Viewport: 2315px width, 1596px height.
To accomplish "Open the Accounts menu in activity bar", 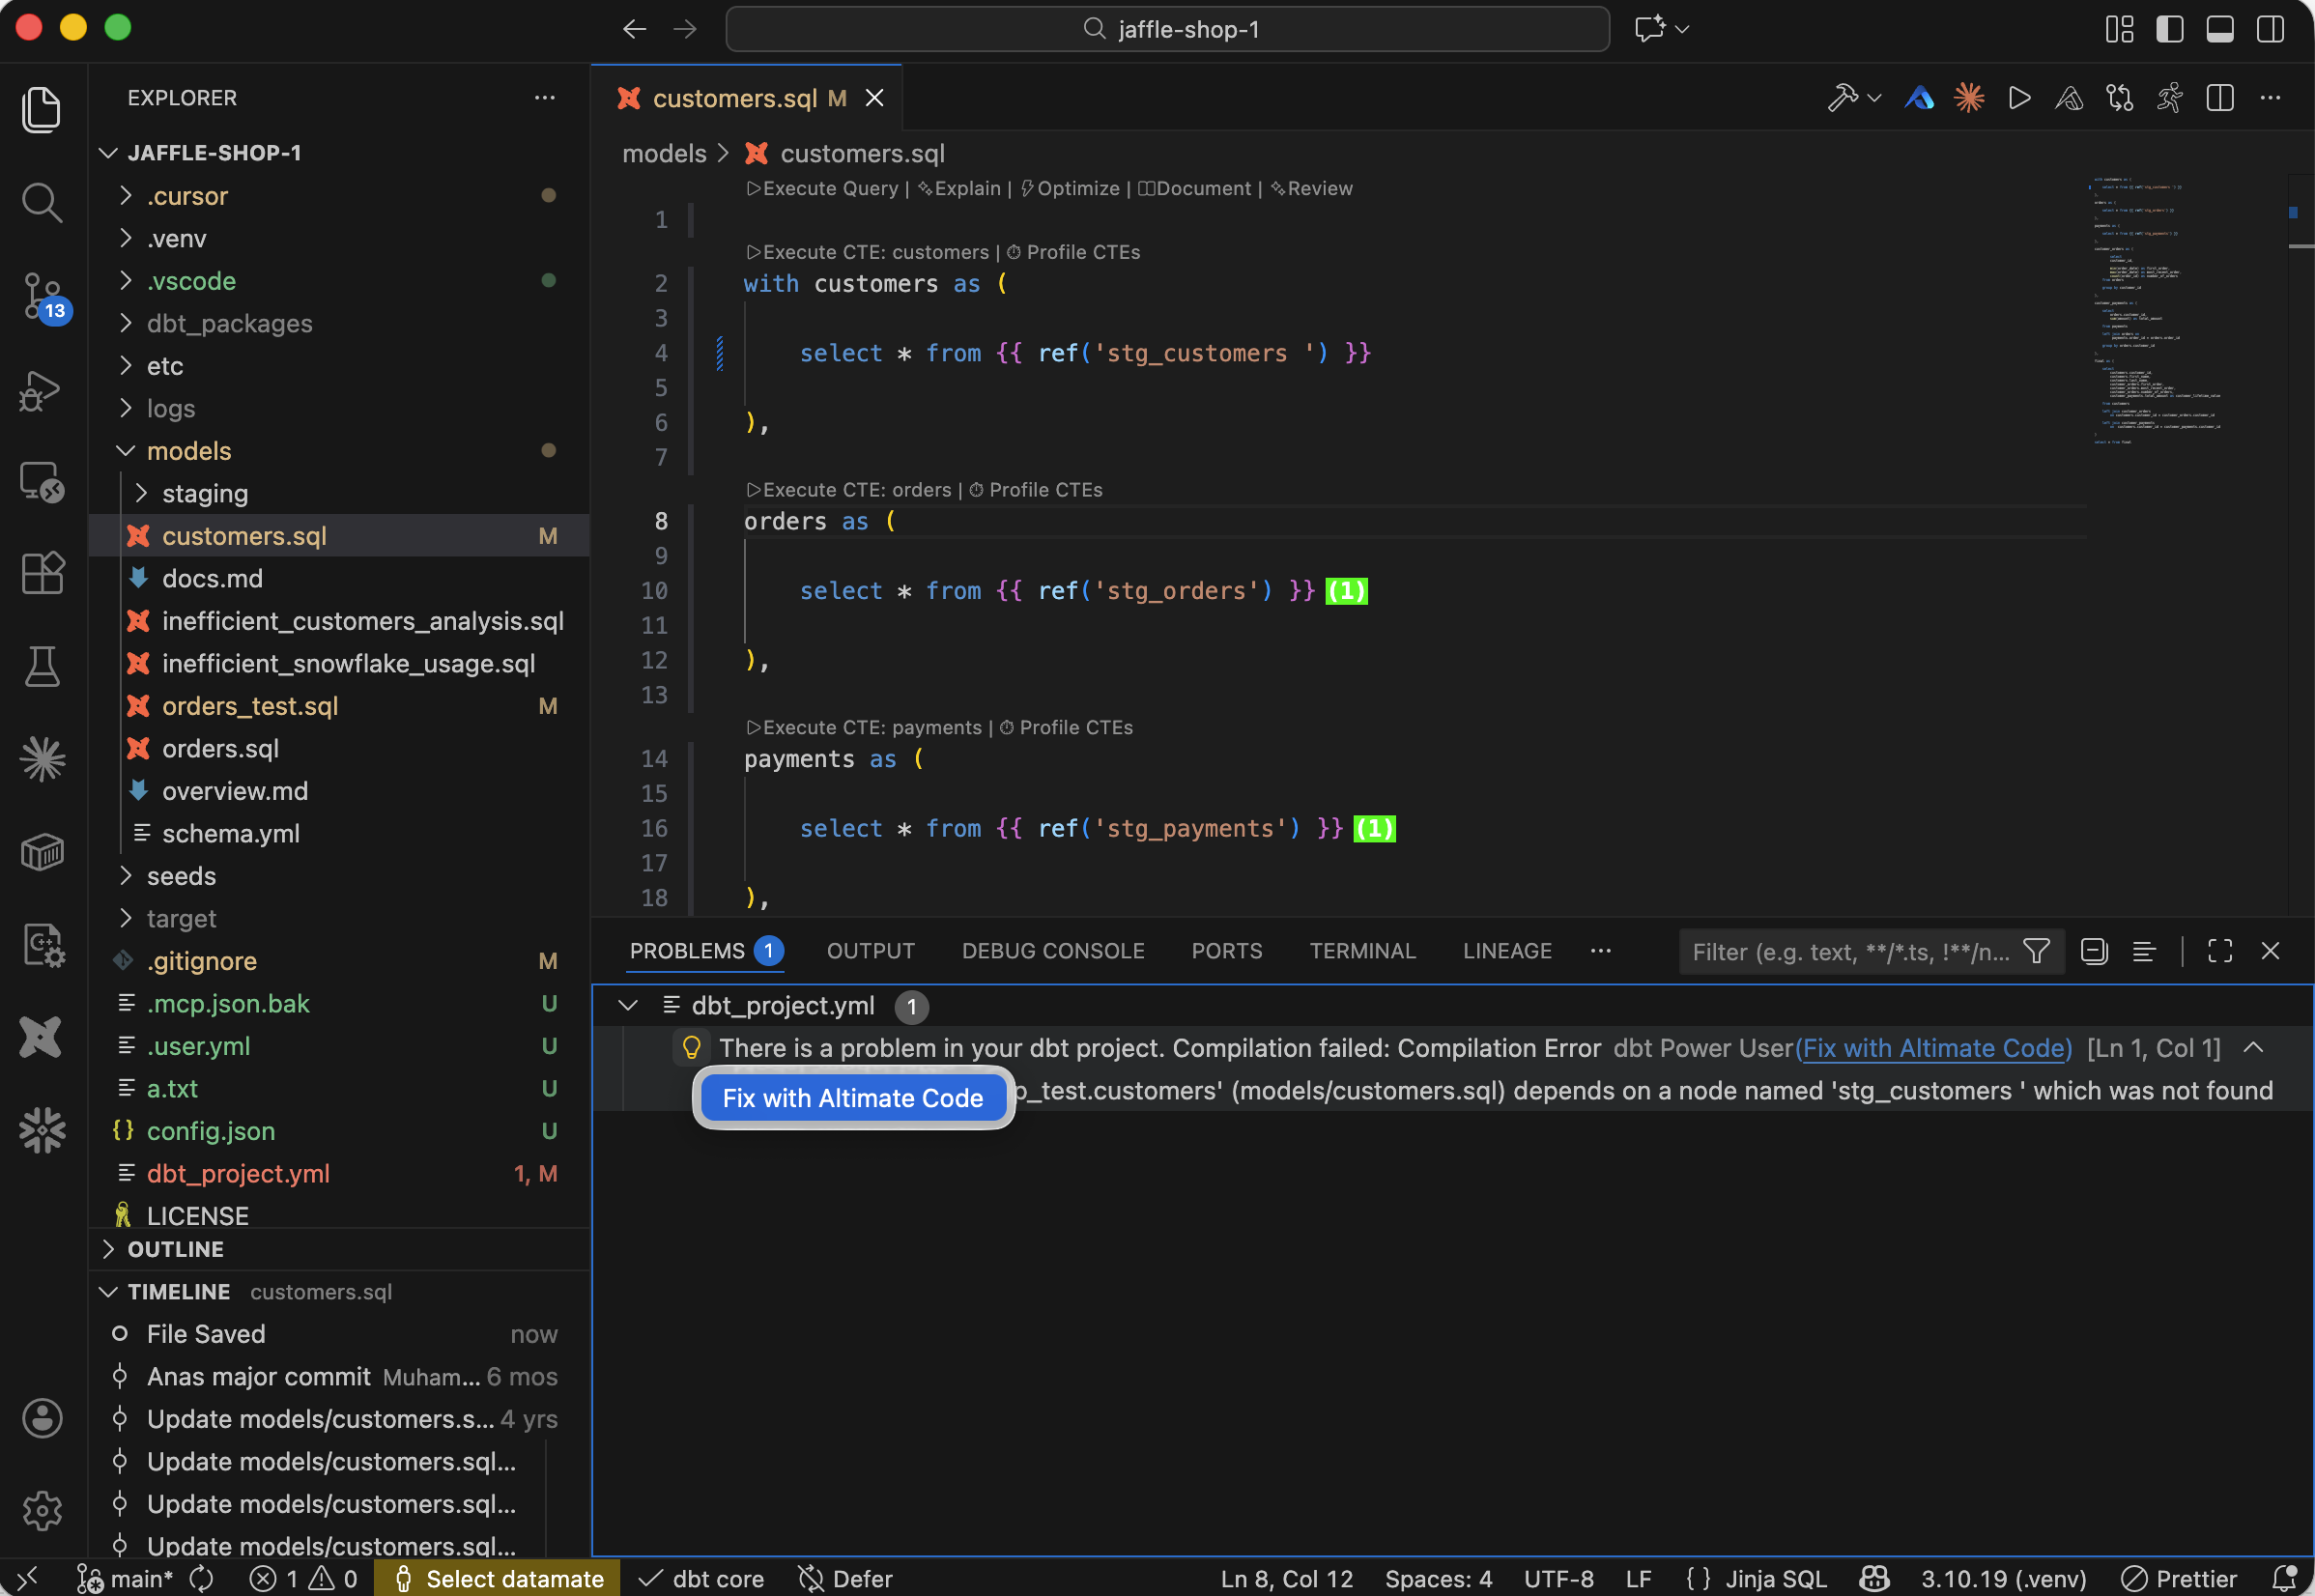I will click(41, 1418).
